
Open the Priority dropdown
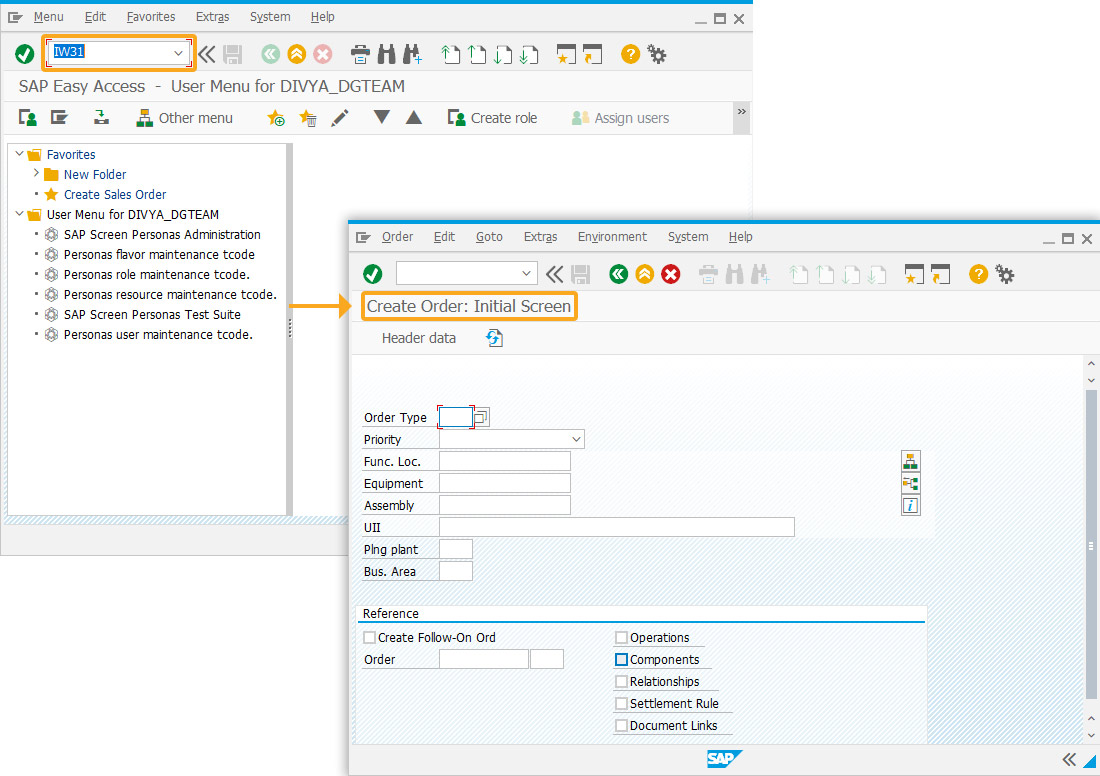tap(576, 439)
